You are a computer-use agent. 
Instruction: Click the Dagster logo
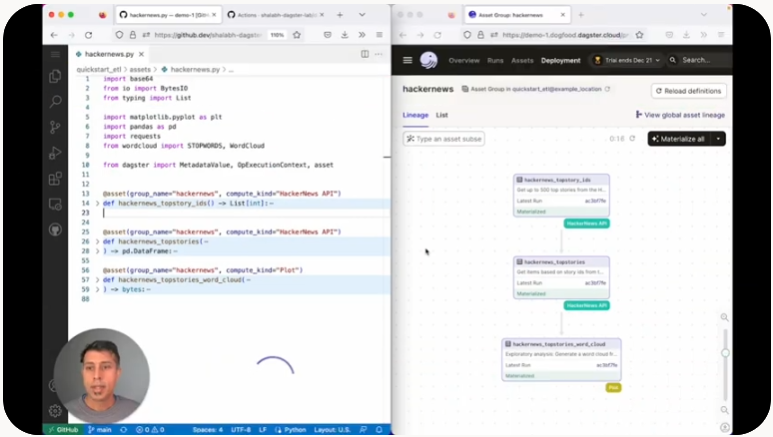429,60
